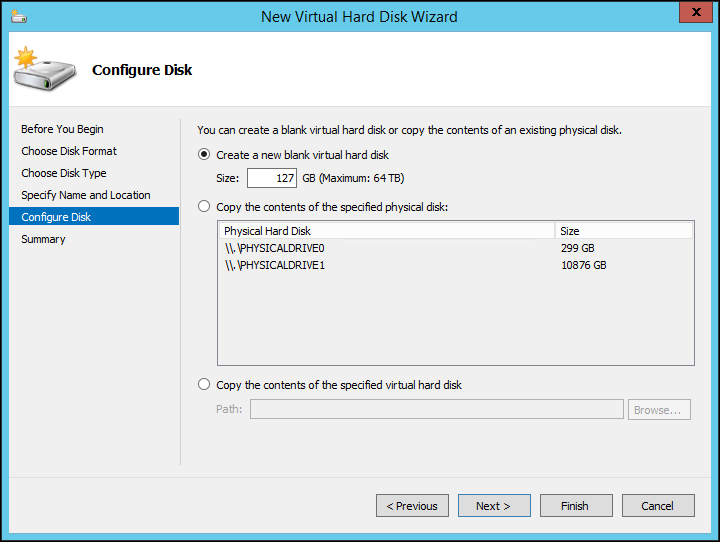This screenshot has width=720, height=542.
Task: Click Finish to complete the wizard
Action: (574, 506)
